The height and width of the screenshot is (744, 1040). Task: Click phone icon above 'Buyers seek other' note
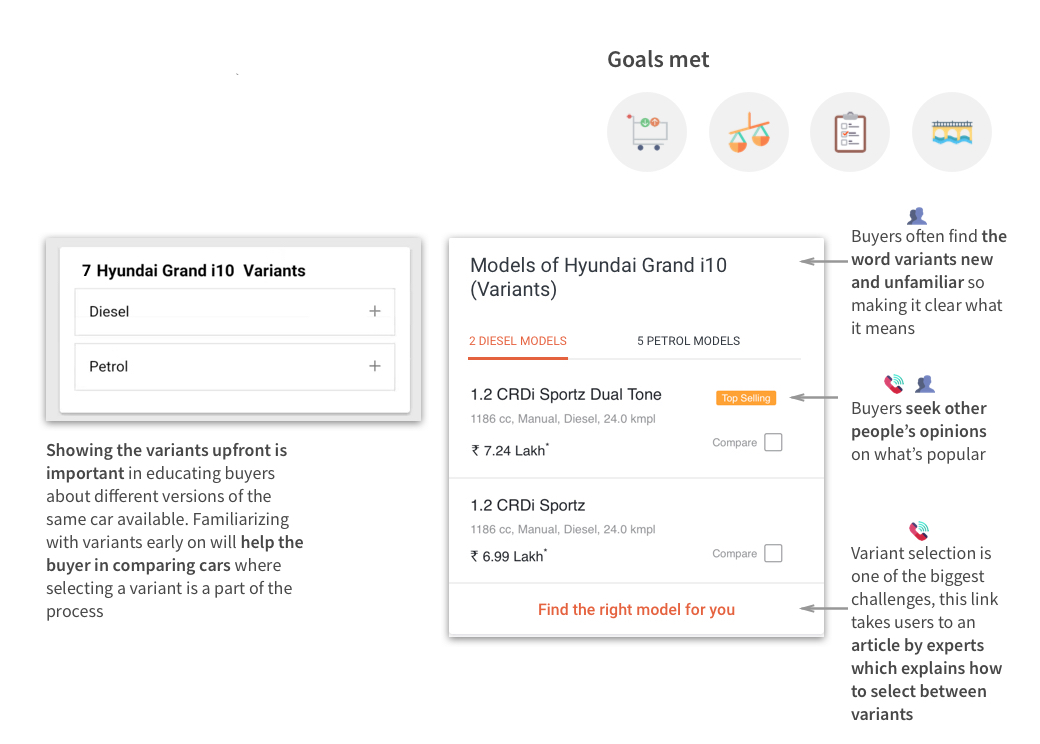pyautogui.click(x=894, y=384)
